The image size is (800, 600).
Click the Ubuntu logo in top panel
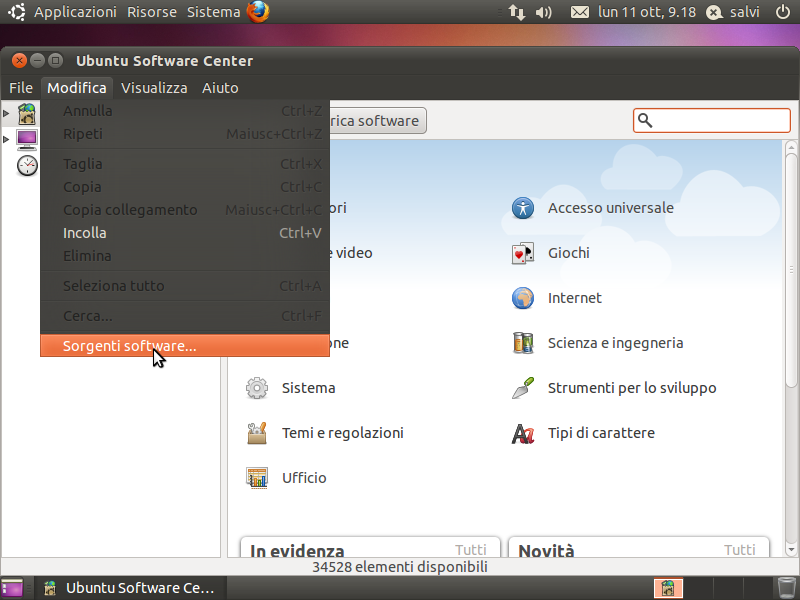click(x=17, y=12)
